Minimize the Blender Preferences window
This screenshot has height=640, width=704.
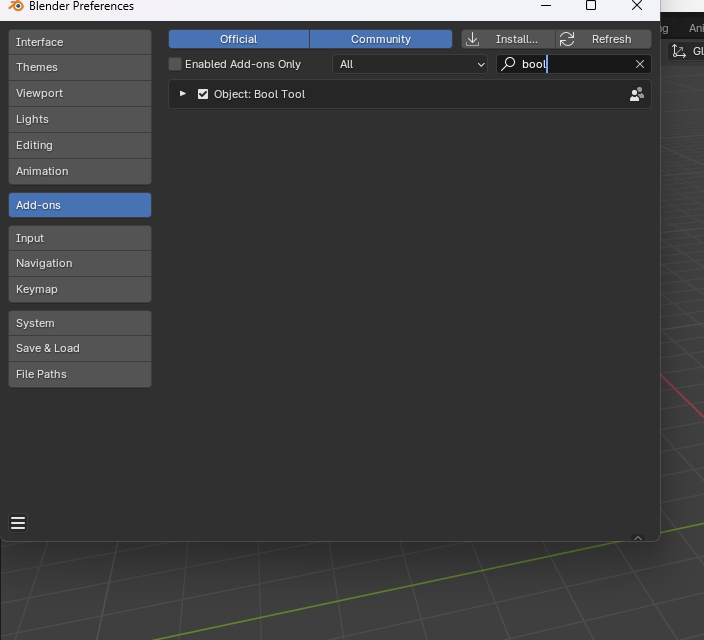click(x=546, y=5)
